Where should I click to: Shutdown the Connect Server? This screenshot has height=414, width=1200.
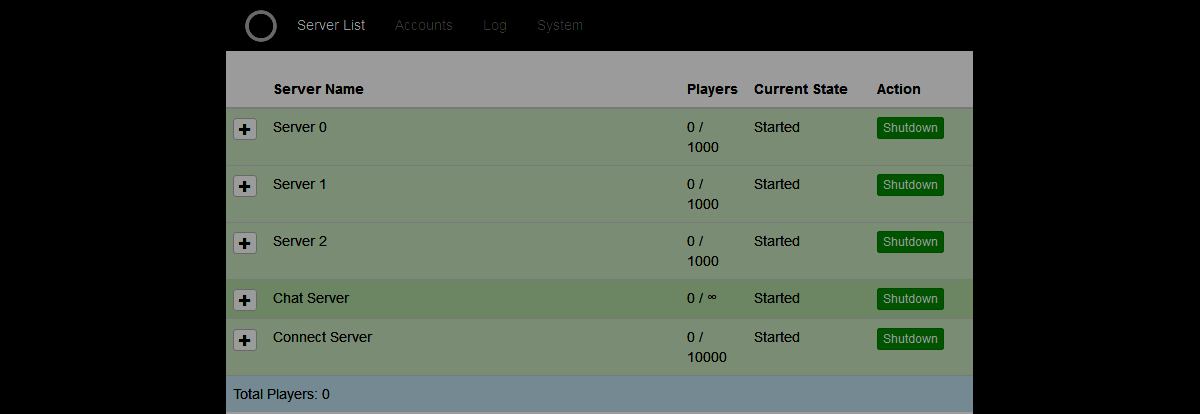pyautogui.click(x=910, y=339)
